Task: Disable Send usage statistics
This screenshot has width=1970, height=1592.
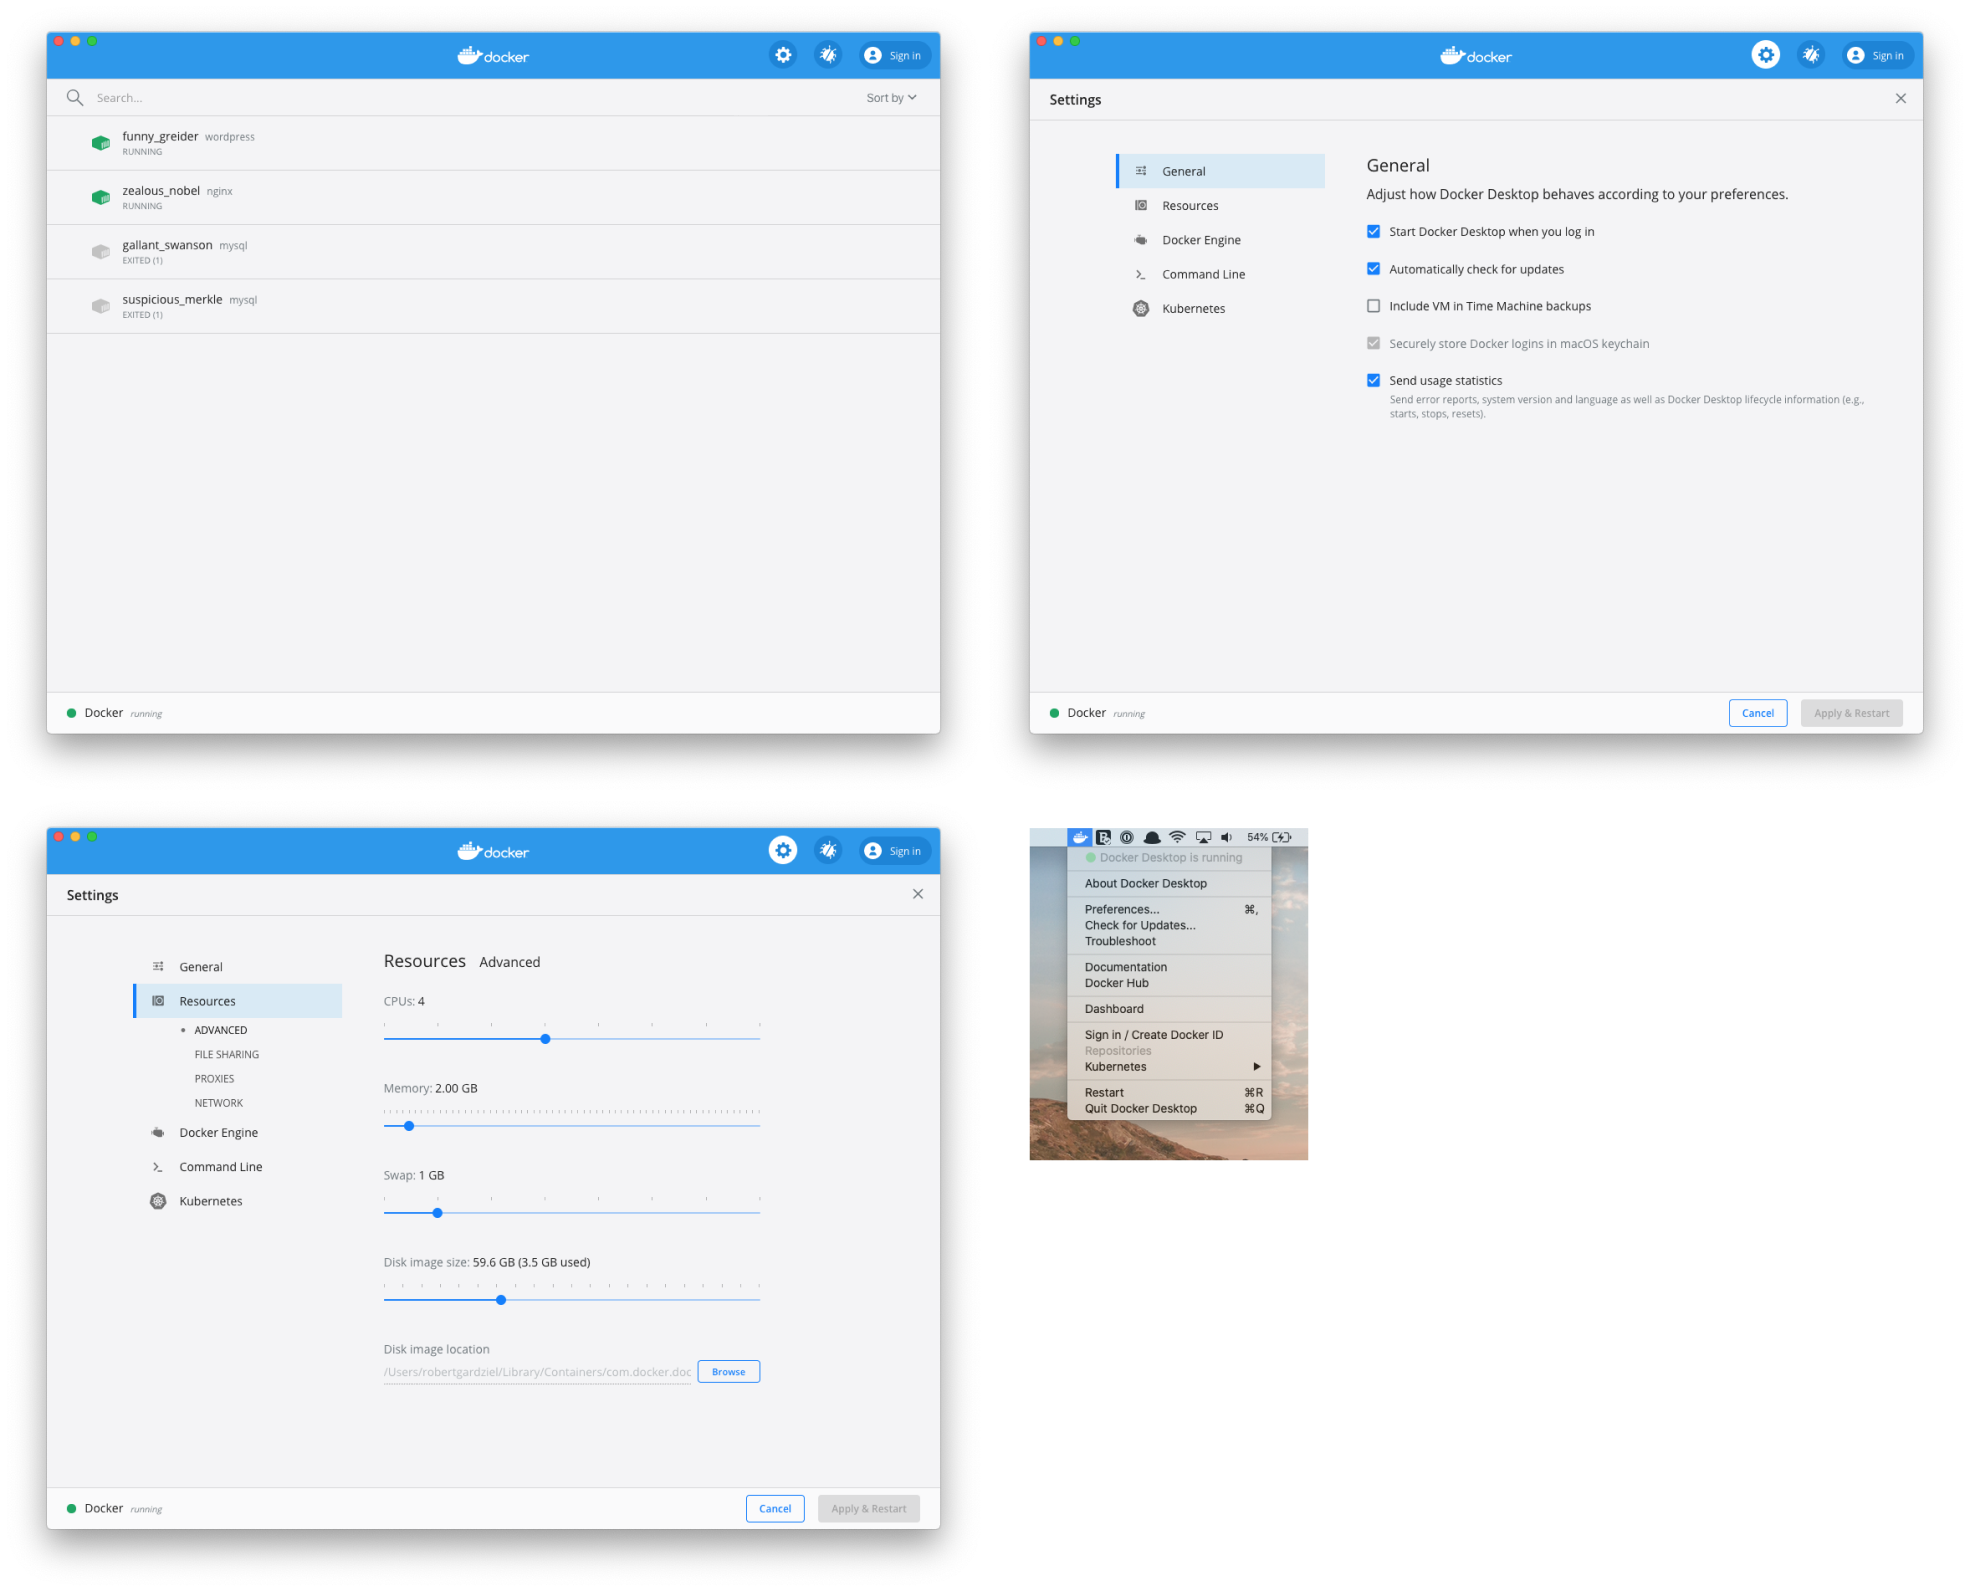Action: pos(1374,380)
